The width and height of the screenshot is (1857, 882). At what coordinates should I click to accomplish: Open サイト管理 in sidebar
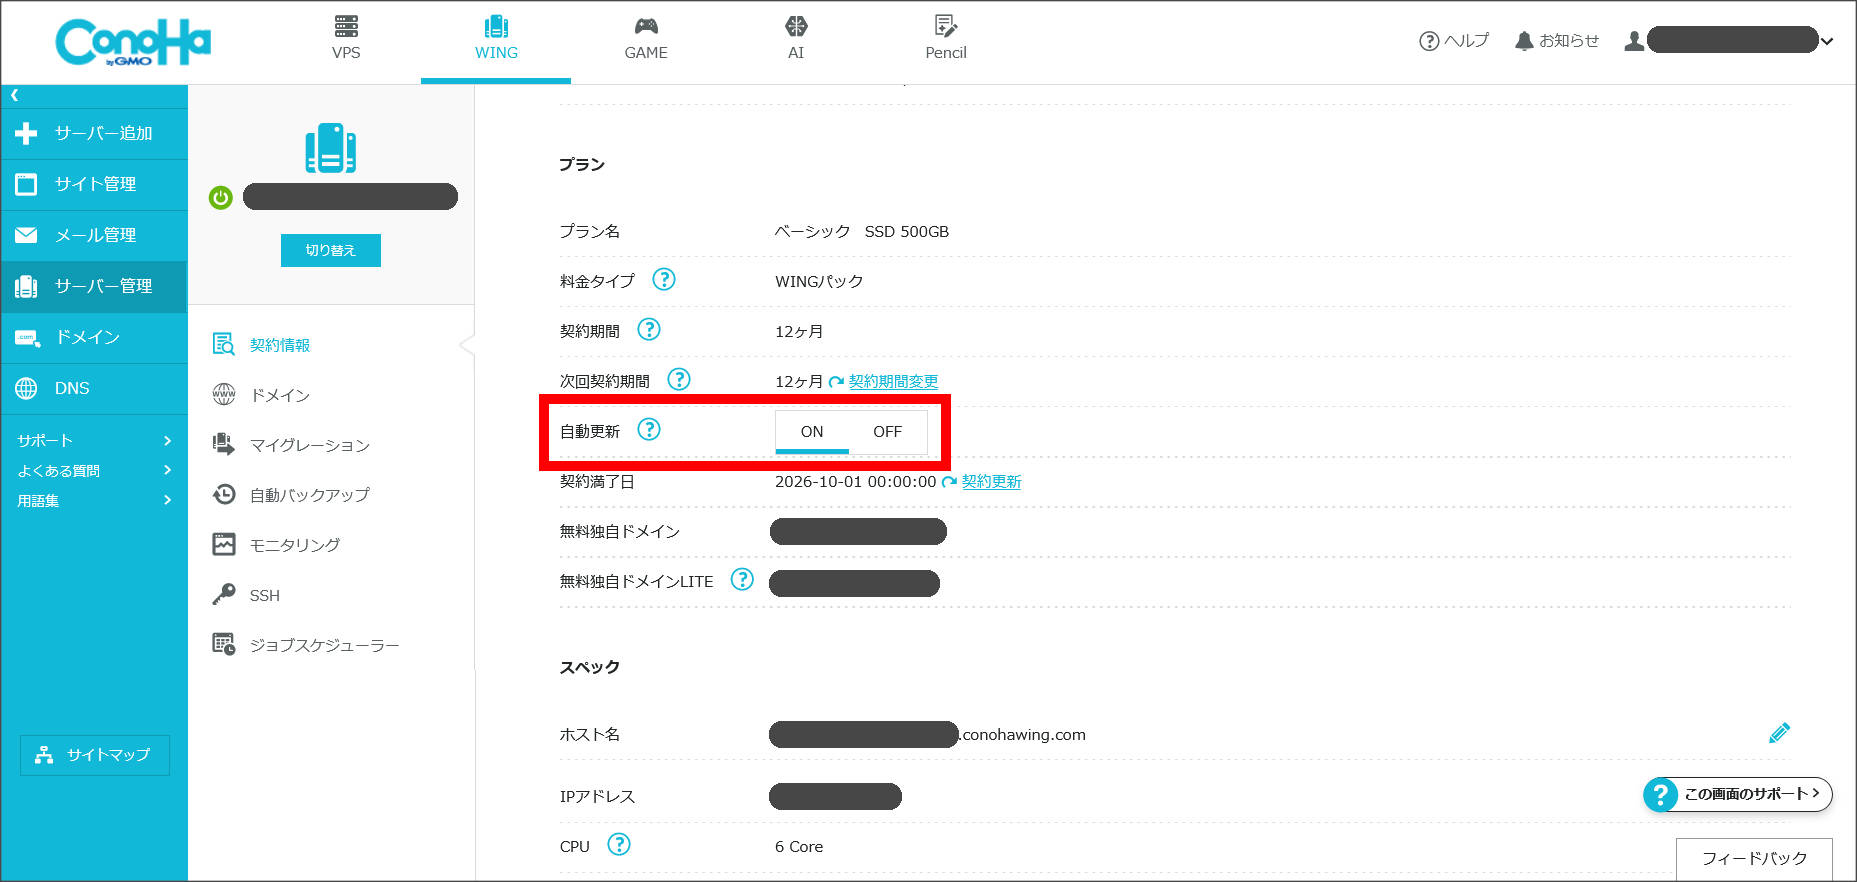coord(94,184)
